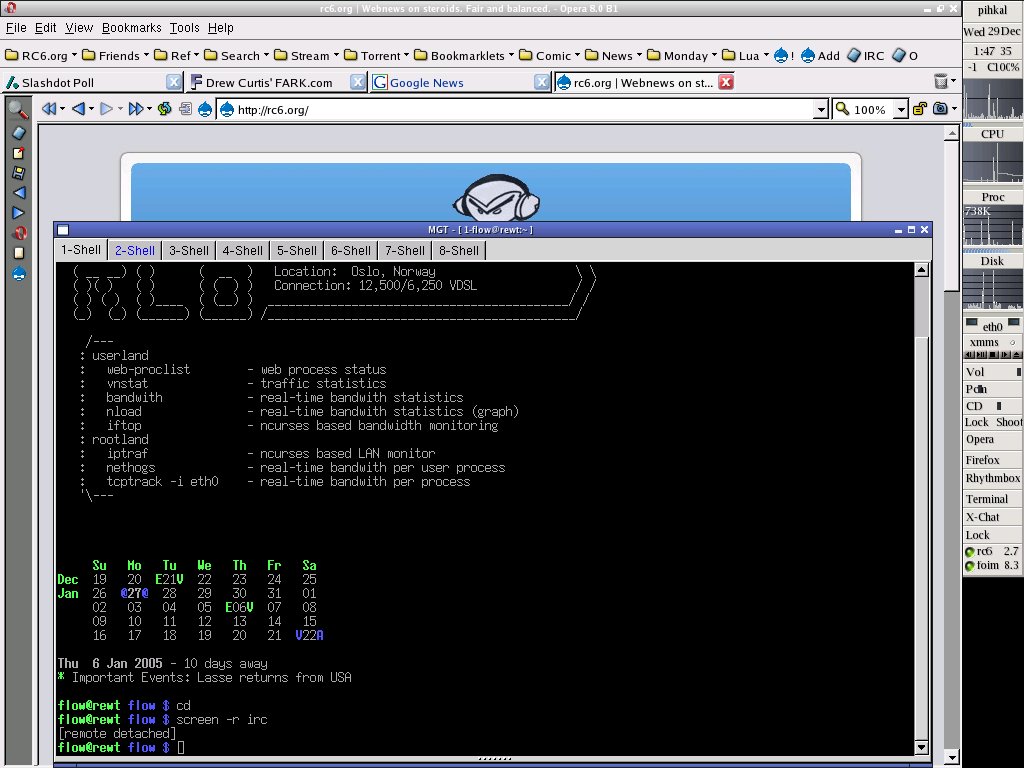Click the blue Drupal home icon left of address field
The height and width of the screenshot is (768, 1024).
pos(205,109)
